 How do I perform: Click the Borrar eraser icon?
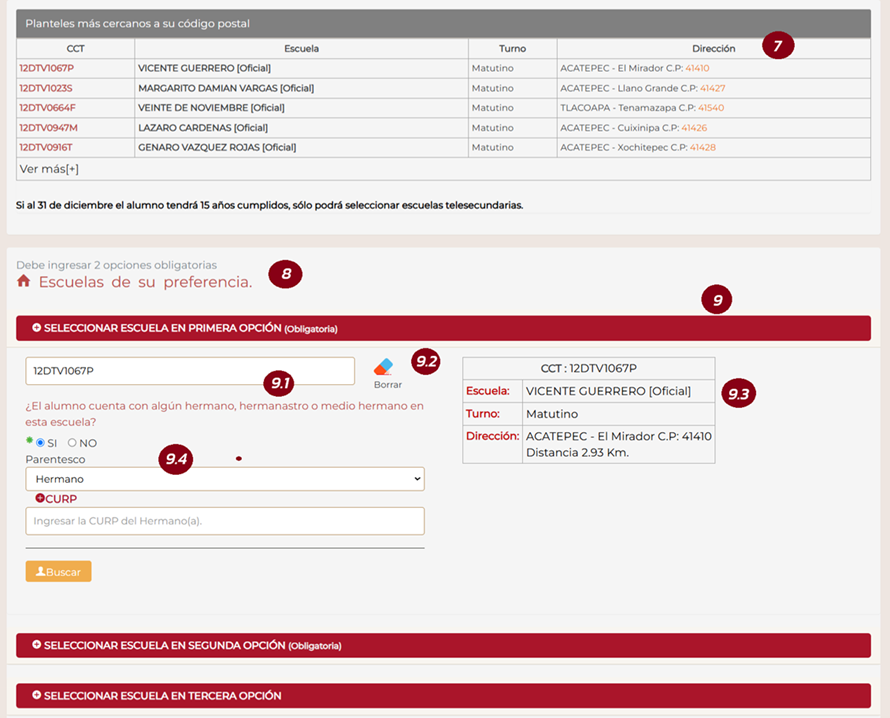tap(384, 367)
